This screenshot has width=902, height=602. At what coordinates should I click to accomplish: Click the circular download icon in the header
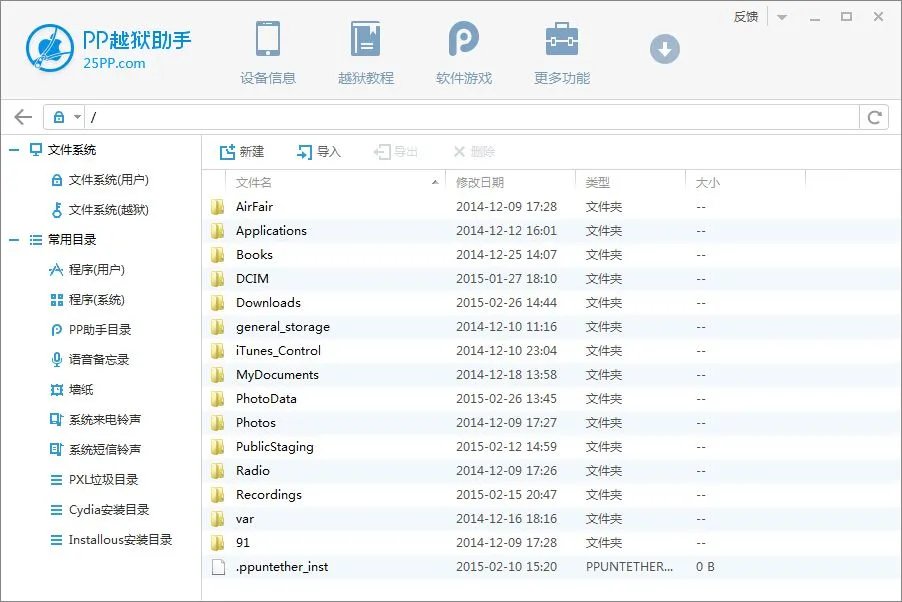664,48
